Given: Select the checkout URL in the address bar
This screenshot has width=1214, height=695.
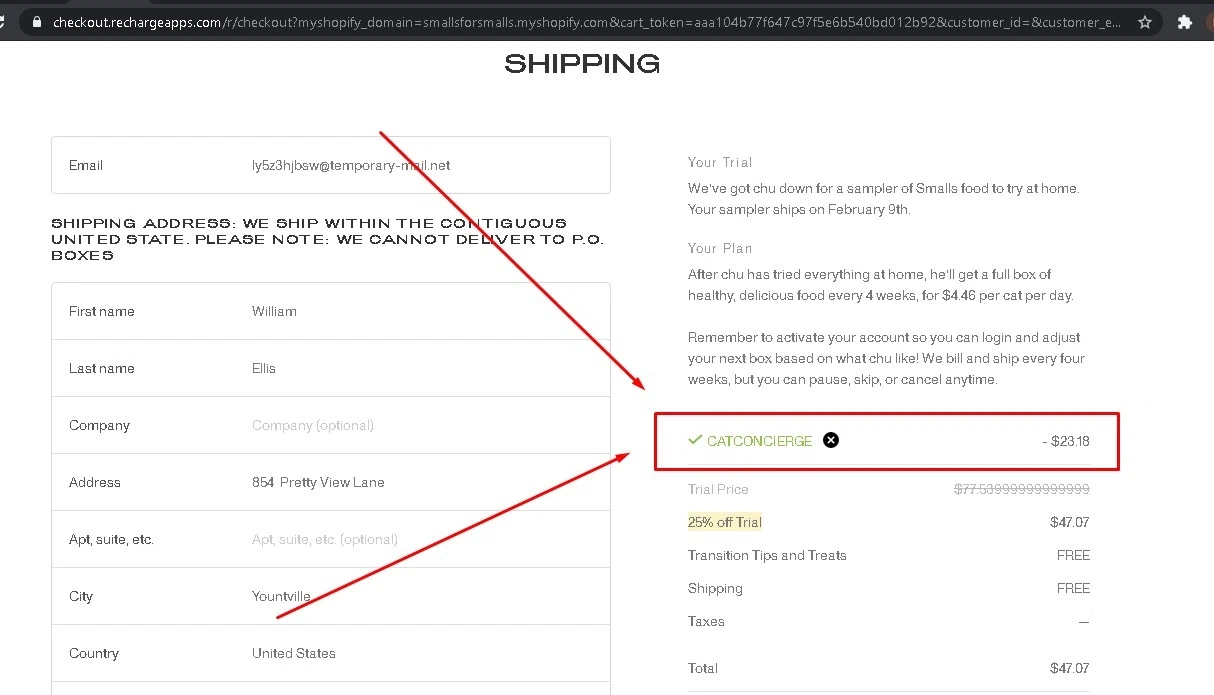Looking at the screenshot, I should click(x=586, y=22).
